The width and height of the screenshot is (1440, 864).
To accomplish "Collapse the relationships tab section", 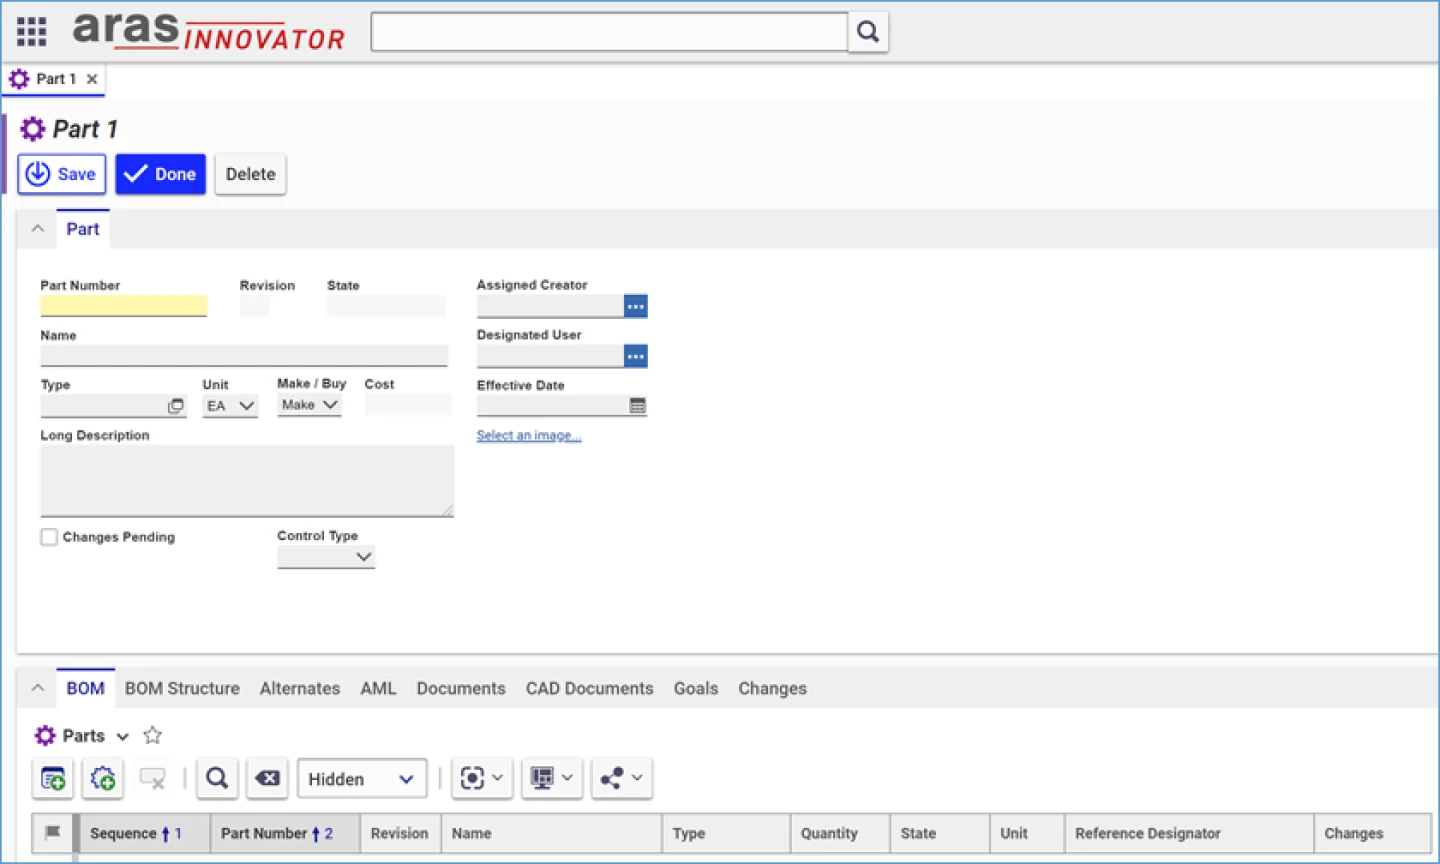I will [x=38, y=688].
